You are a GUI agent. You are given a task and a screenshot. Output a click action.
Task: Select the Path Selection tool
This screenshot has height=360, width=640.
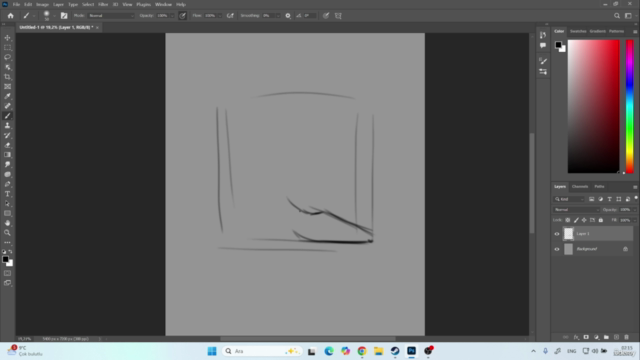[x=7, y=204]
